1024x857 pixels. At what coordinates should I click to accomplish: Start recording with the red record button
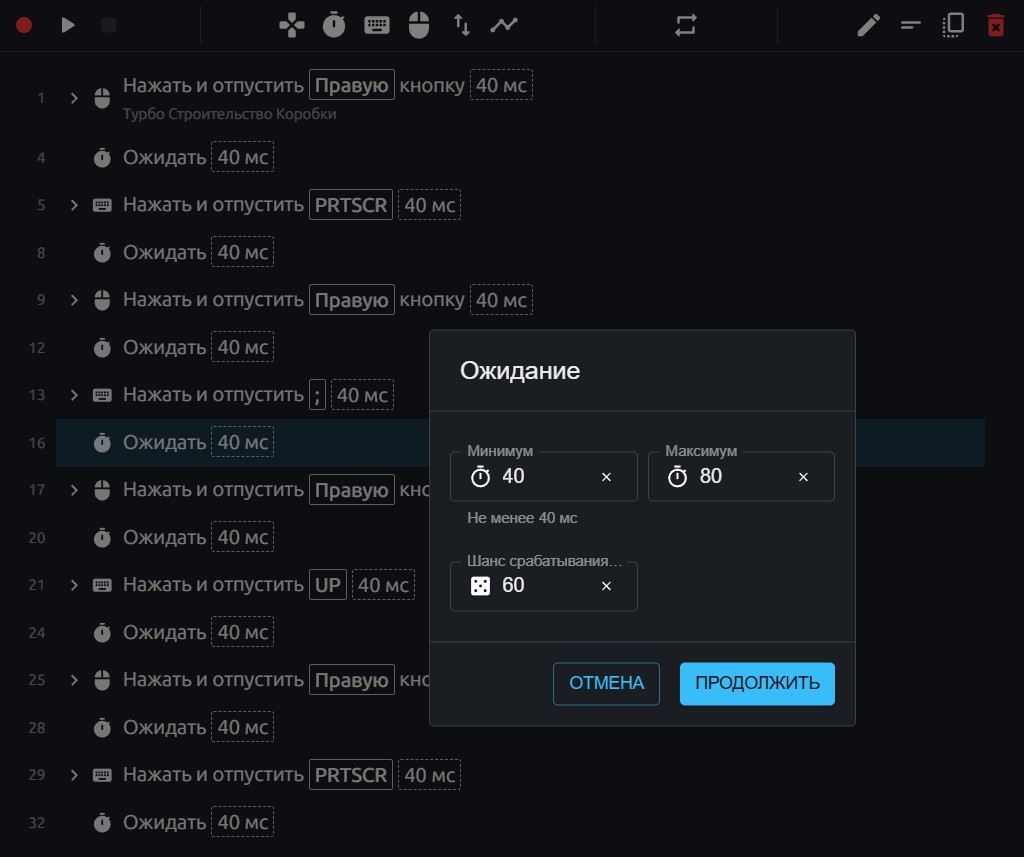click(x=24, y=25)
